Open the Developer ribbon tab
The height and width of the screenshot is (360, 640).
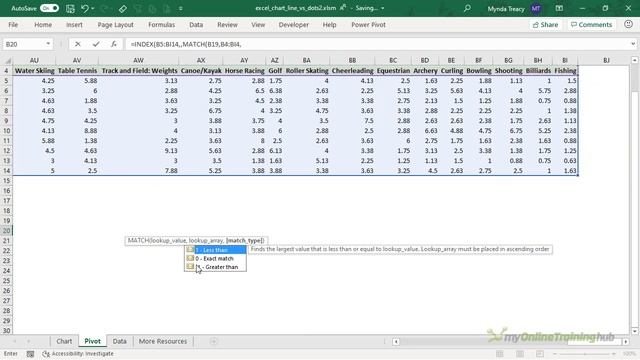tap(293, 25)
